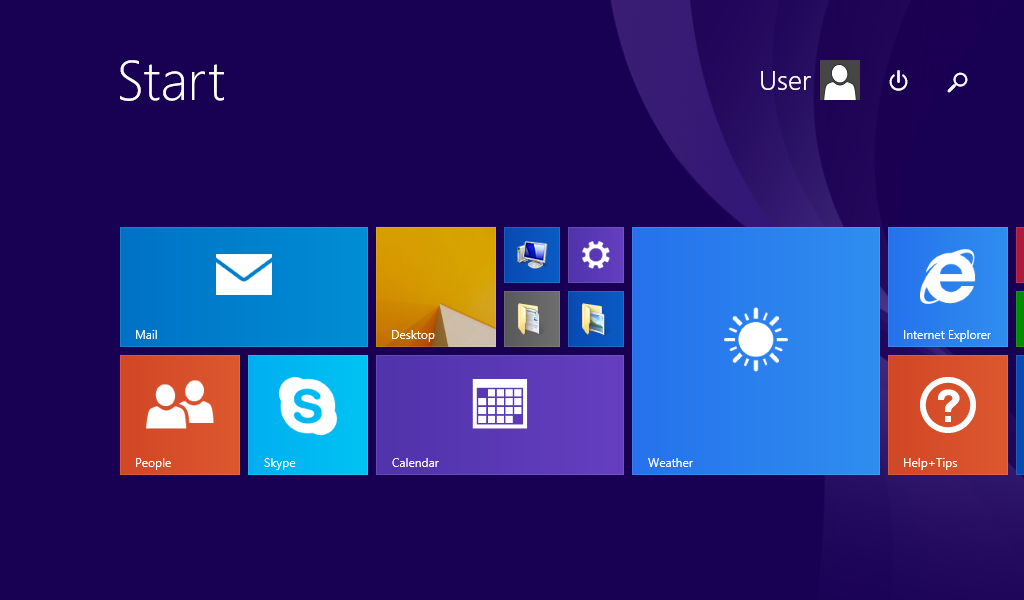Launch Skype from the Start screen
The width and height of the screenshot is (1024, 600).
tap(308, 415)
